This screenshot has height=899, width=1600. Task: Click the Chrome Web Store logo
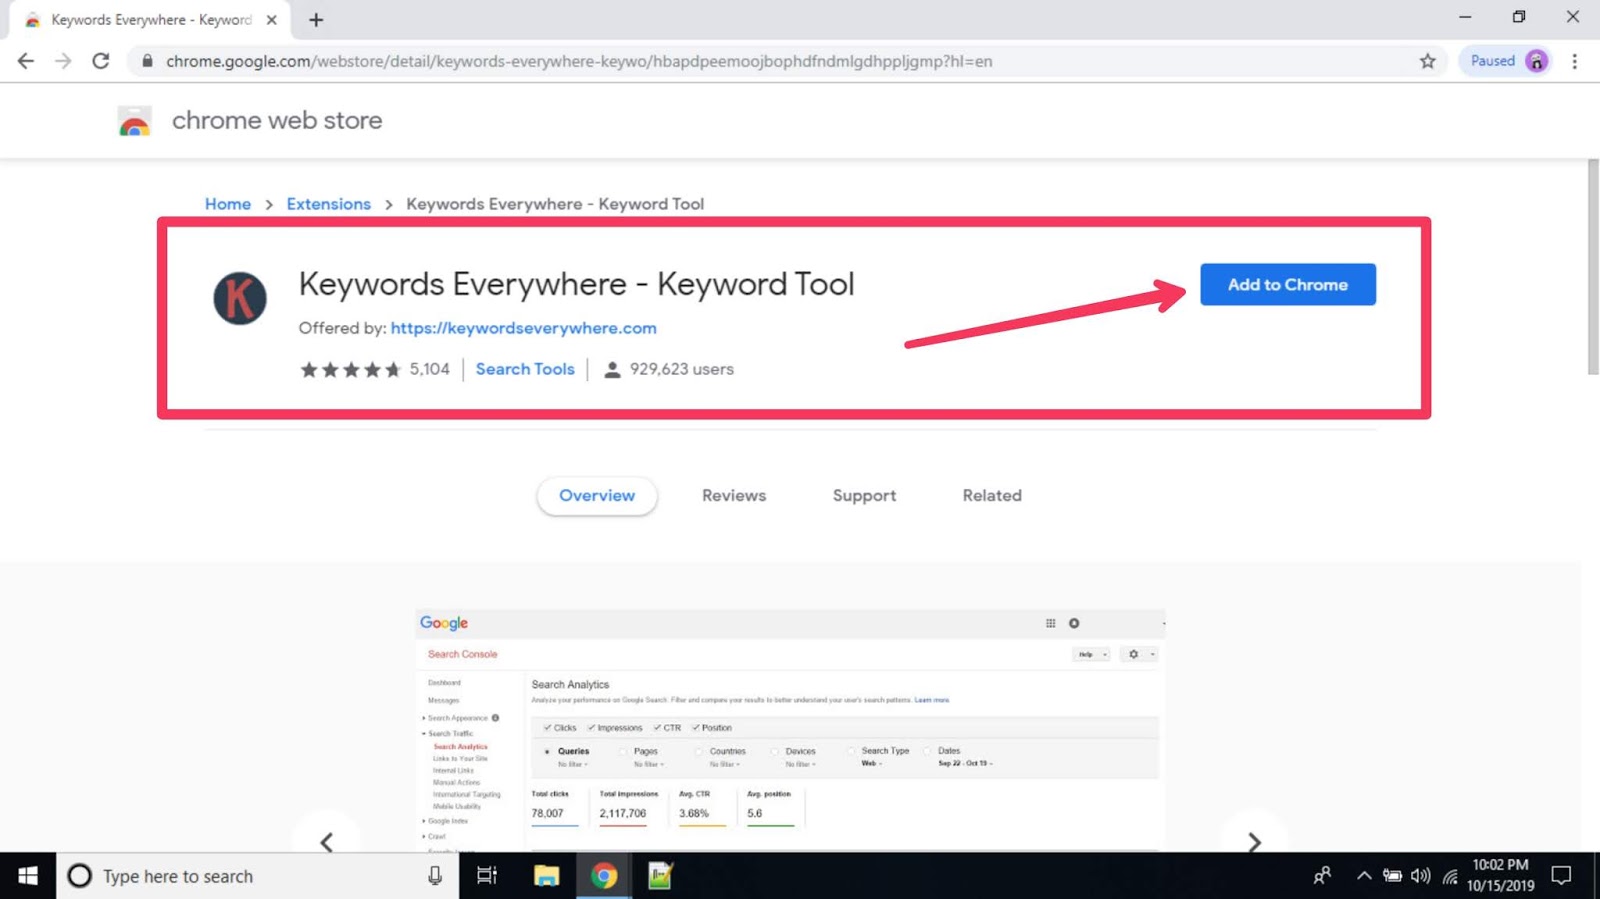click(x=135, y=121)
